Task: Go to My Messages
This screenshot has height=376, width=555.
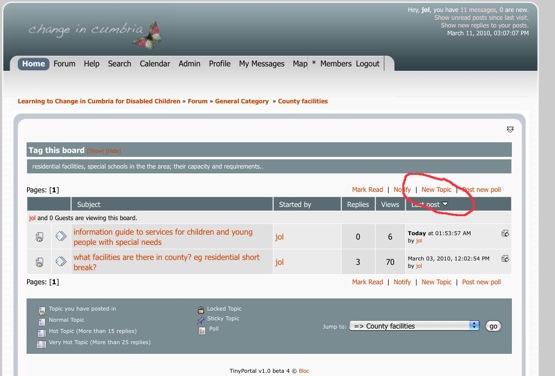Action: (x=262, y=64)
